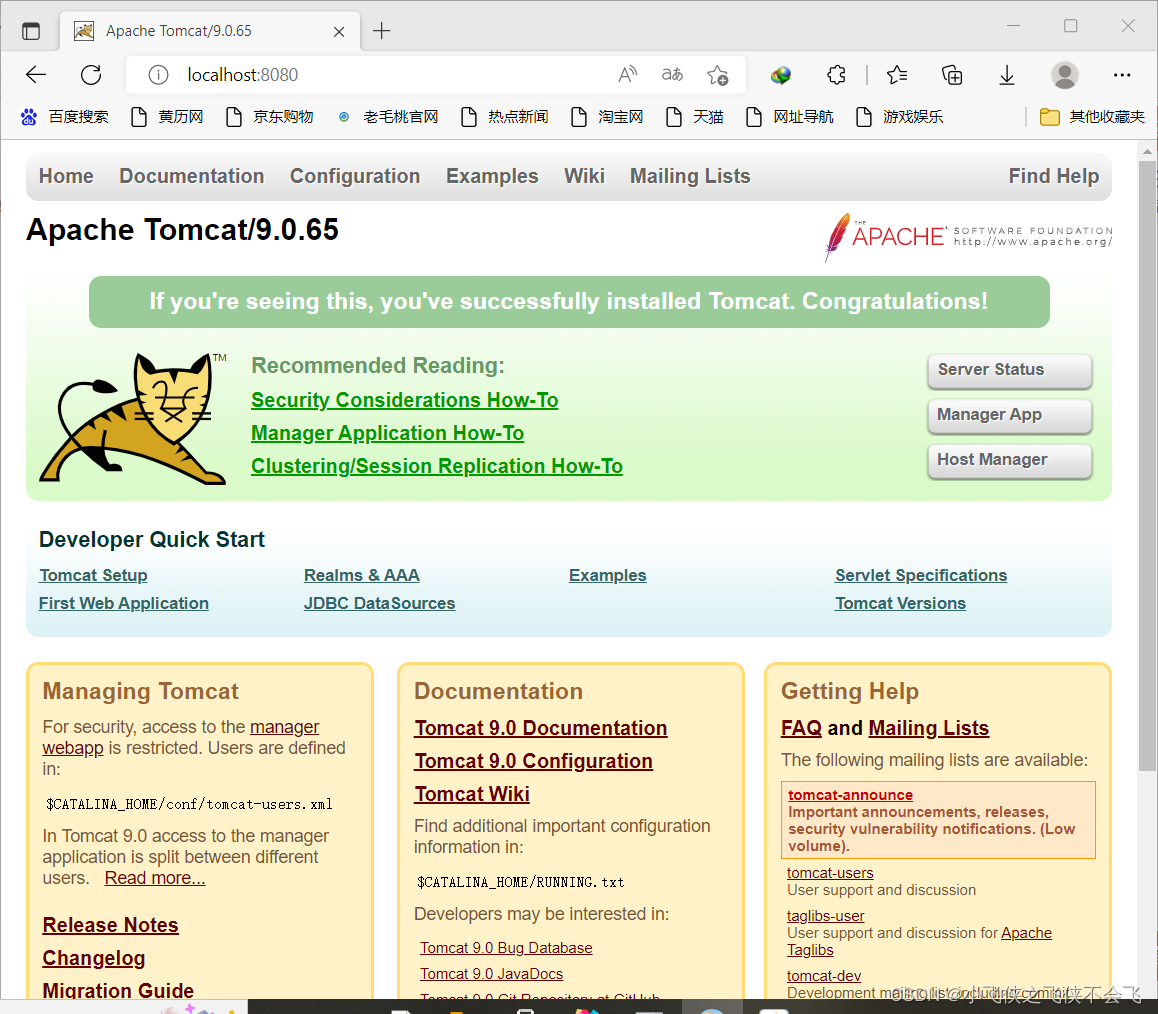
Task: Open the 淘宝网 bookmark
Action: 607,117
